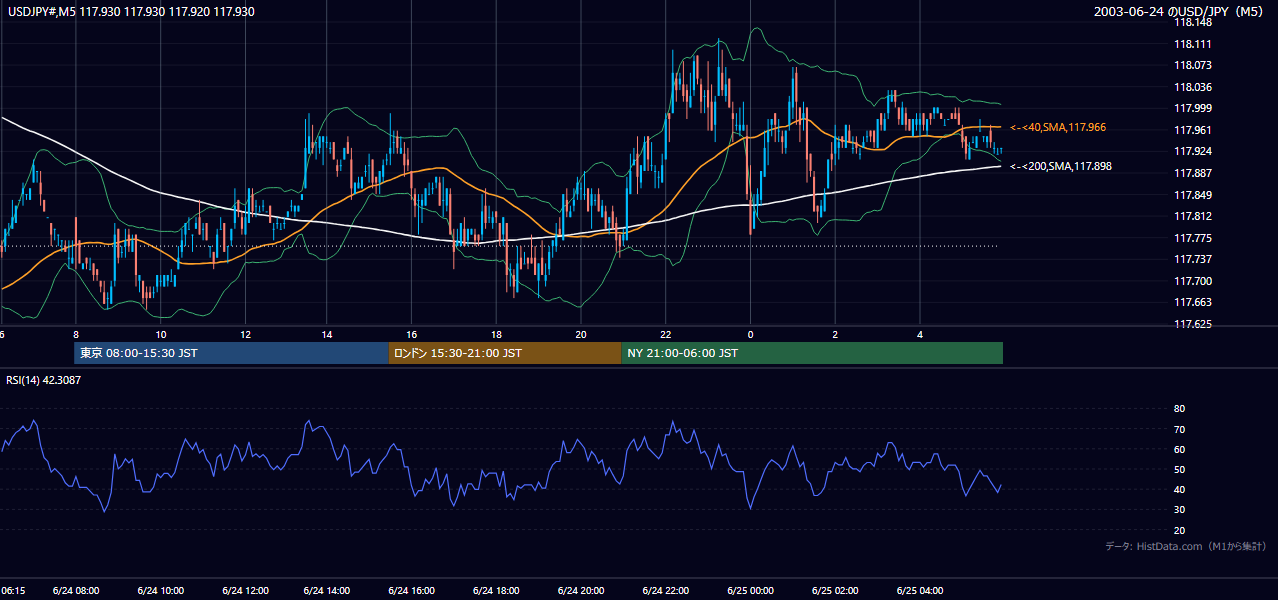Screen dimensions: 1278x600
Task: Select the London 15:30-21:00 JST session bar
Action: point(504,353)
